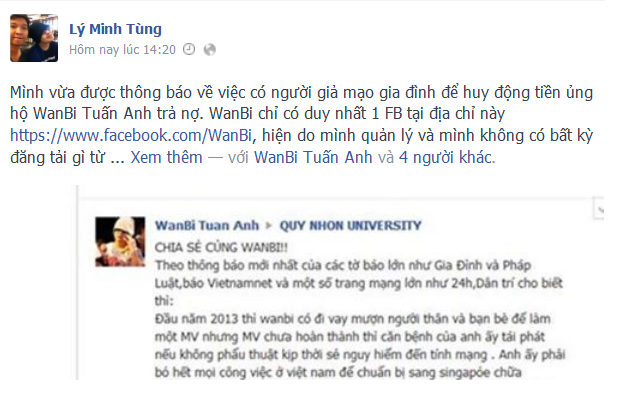Open dropdown arrow at shared post corner
621x406 pixels.
[599, 208]
